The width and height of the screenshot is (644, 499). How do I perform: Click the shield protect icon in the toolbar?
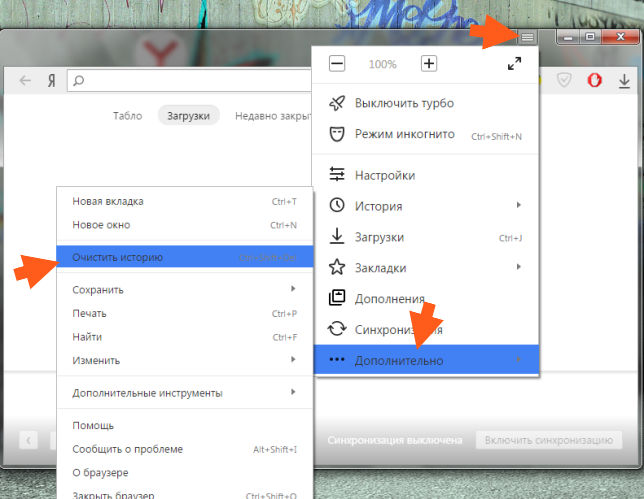(x=563, y=81)
